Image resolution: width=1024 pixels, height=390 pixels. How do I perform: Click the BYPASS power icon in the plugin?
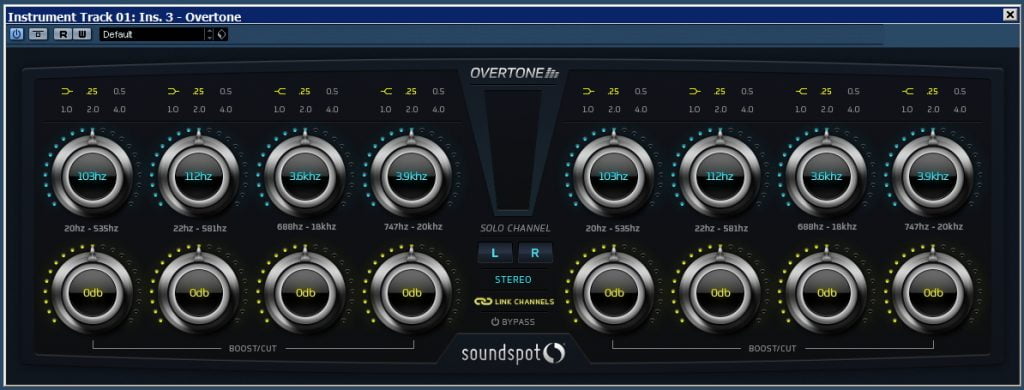[x=495, y=322]
